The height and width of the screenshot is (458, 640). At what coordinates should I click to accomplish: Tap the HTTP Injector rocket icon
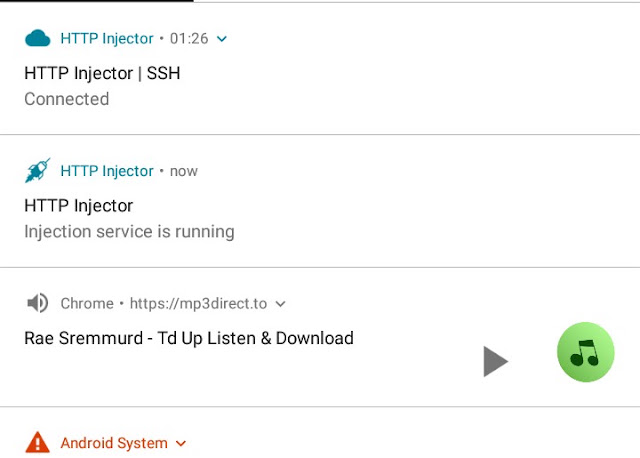38,170
